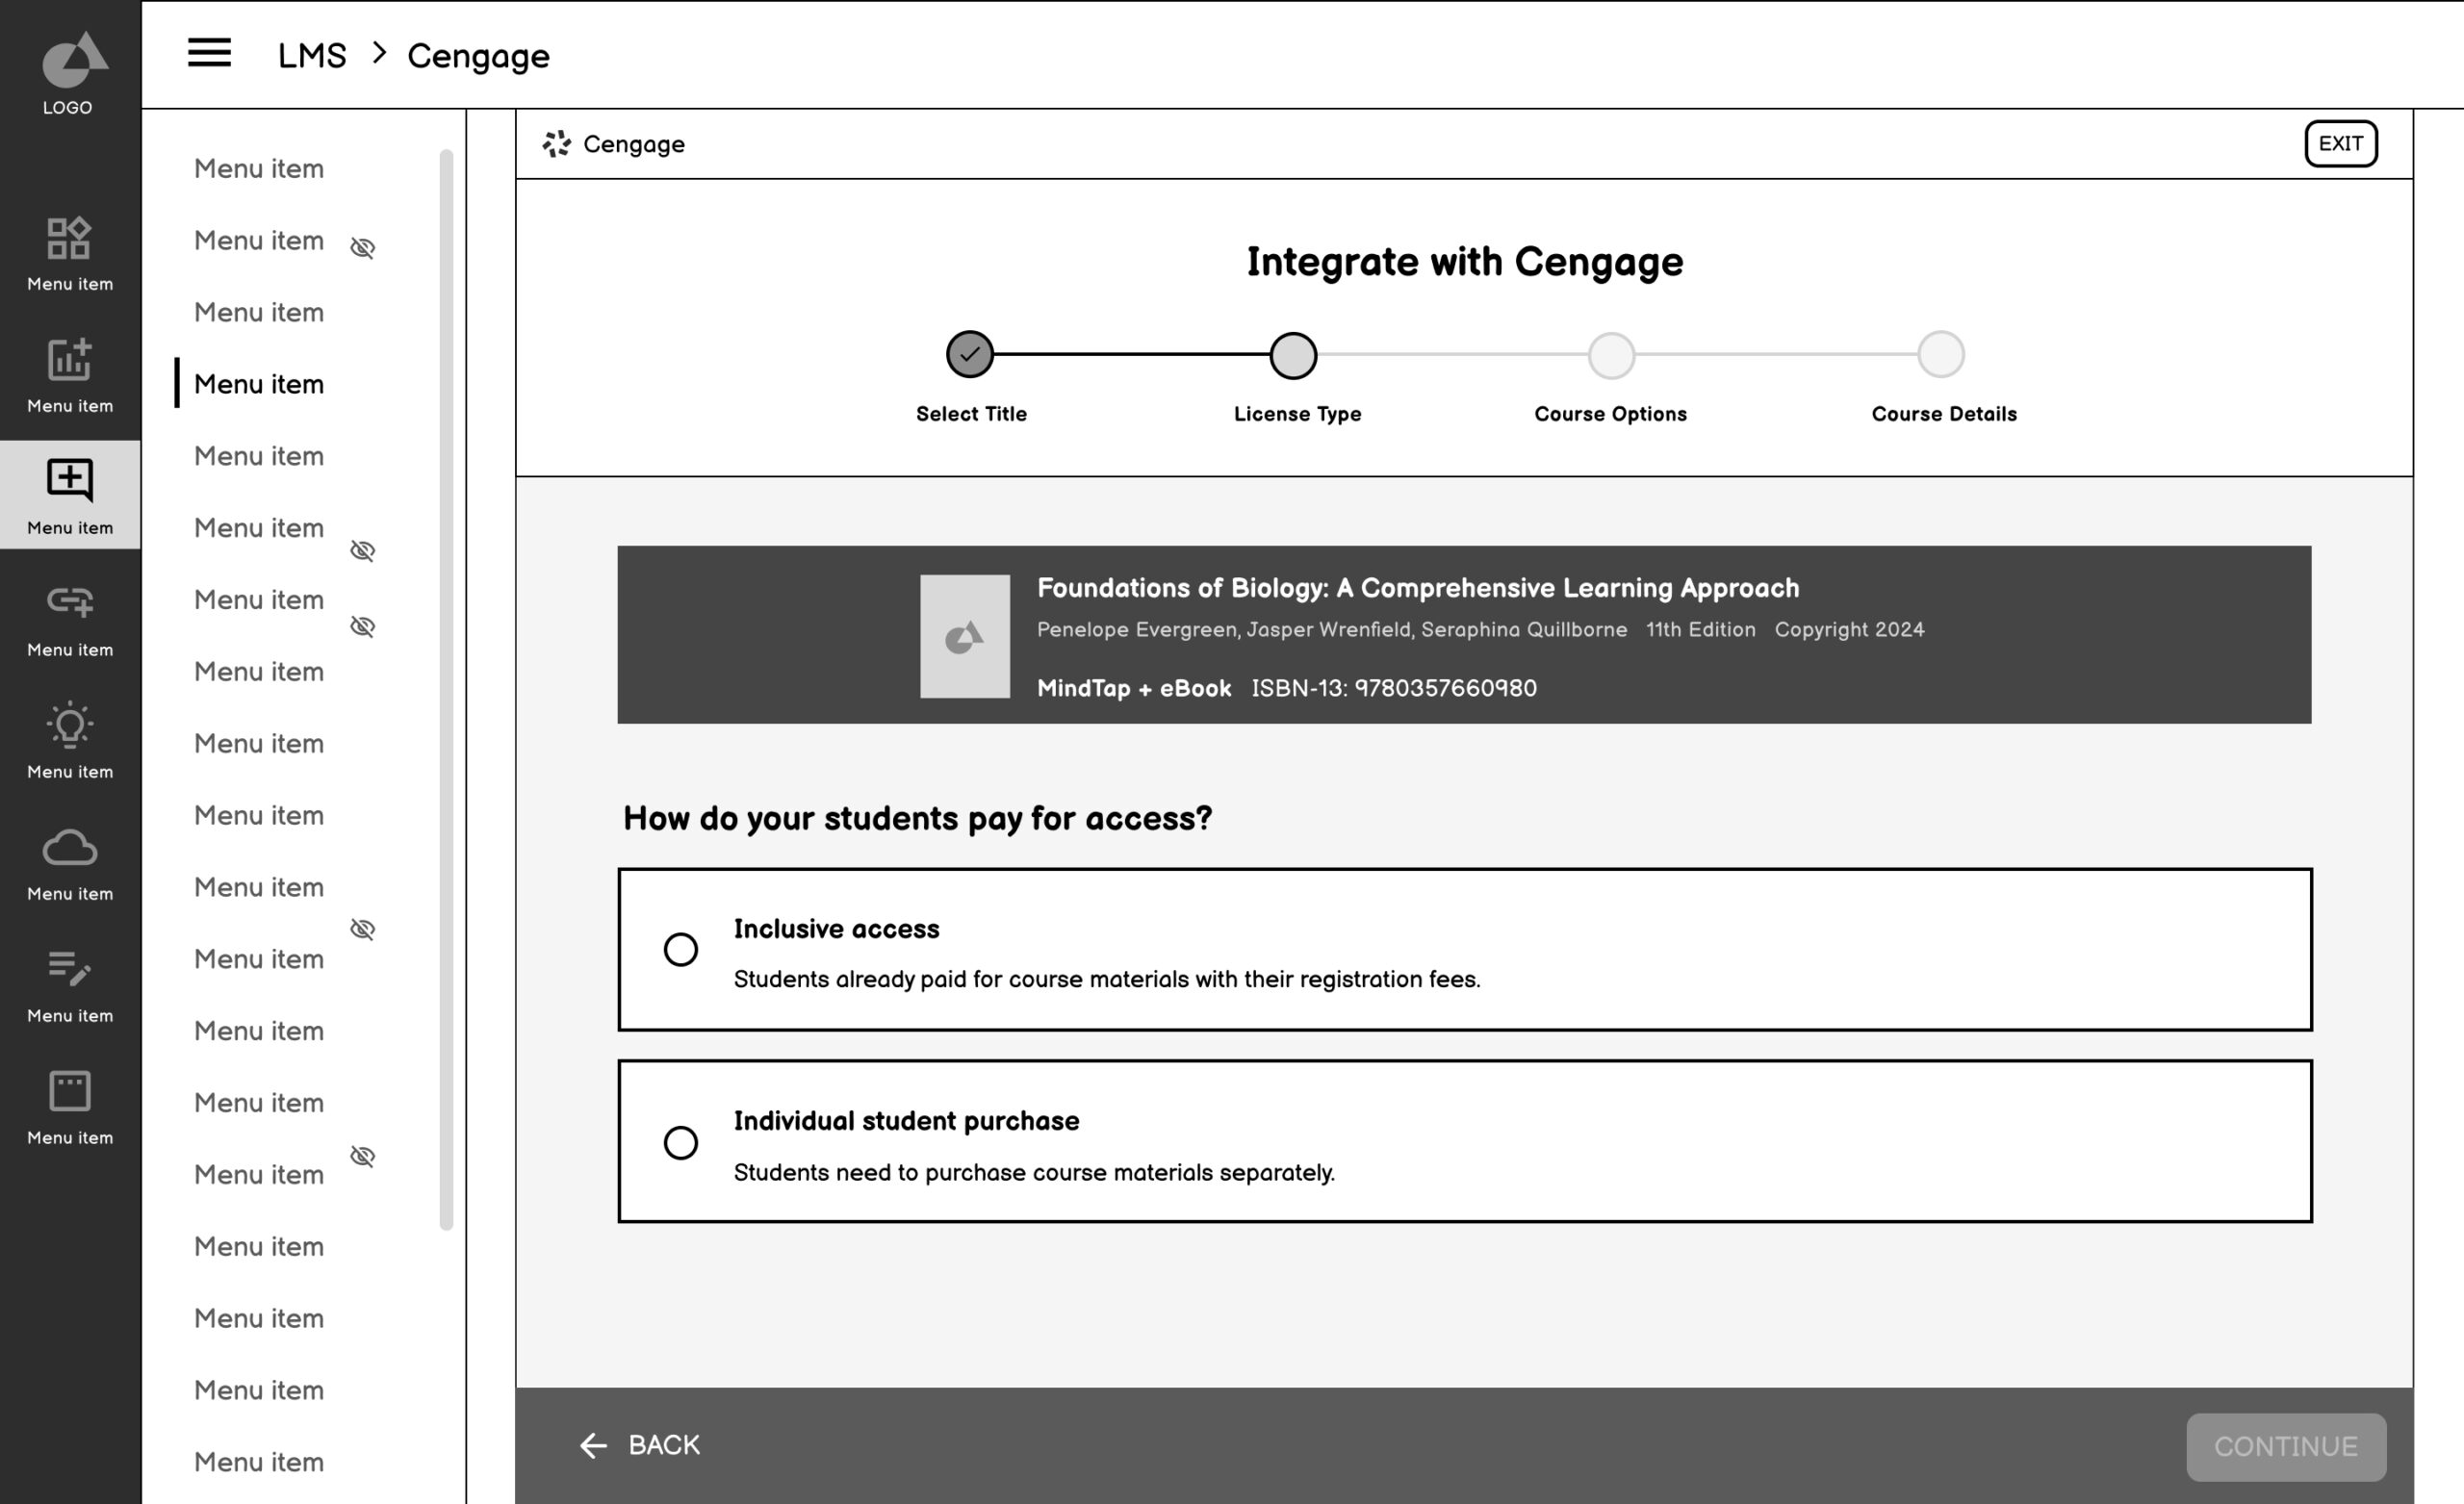Click the Copyright 2024 text

(x=1849, y=630)
